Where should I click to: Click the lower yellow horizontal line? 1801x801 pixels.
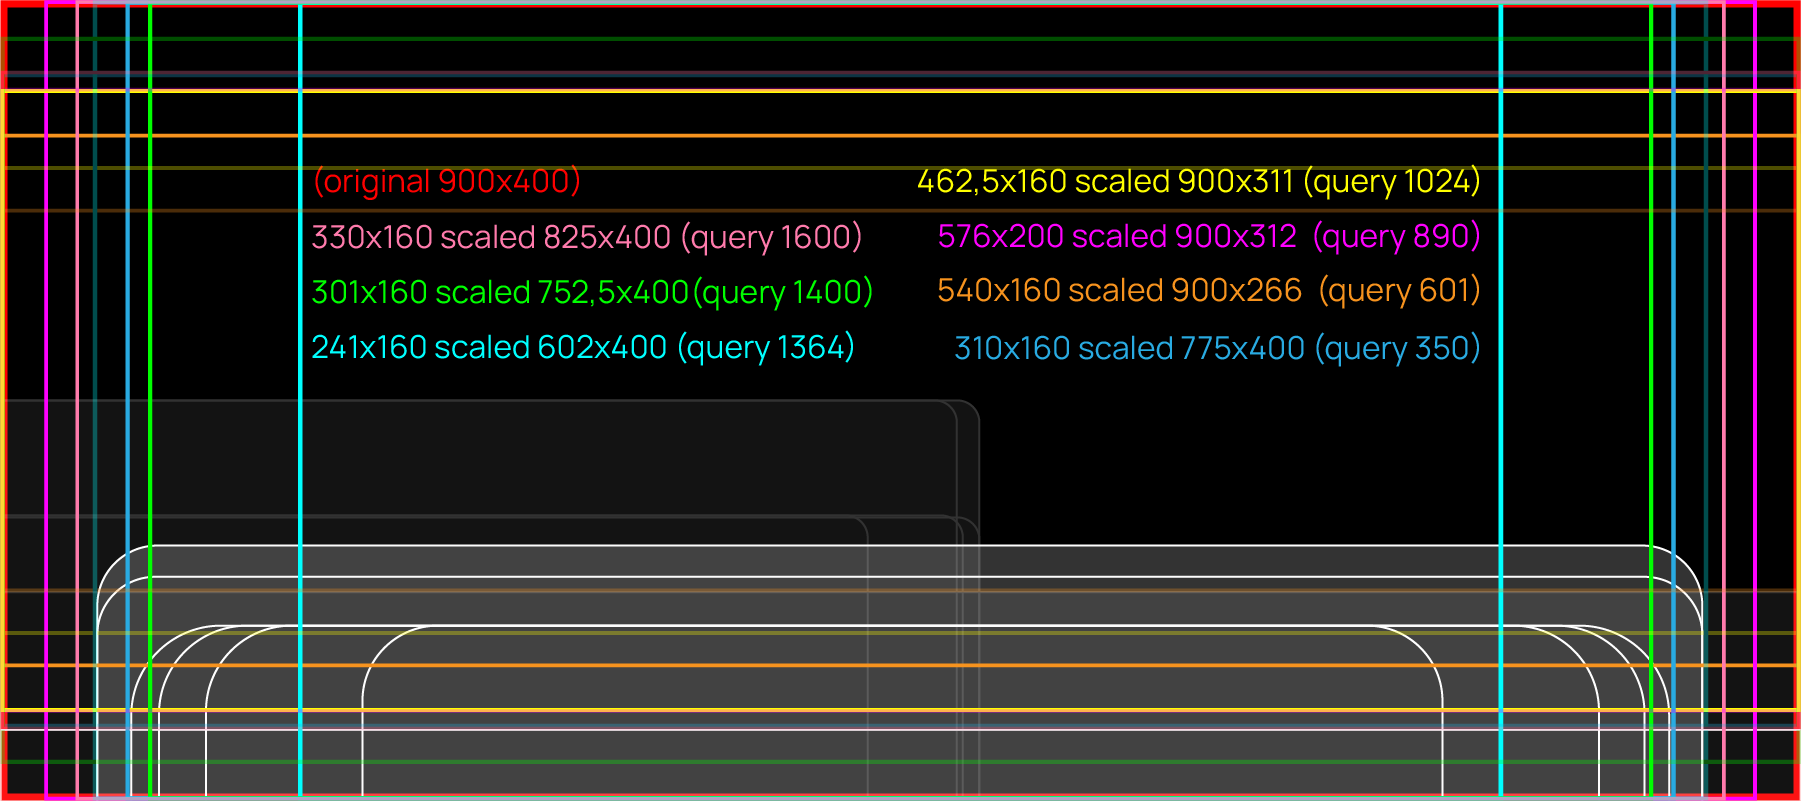point(900,710)
